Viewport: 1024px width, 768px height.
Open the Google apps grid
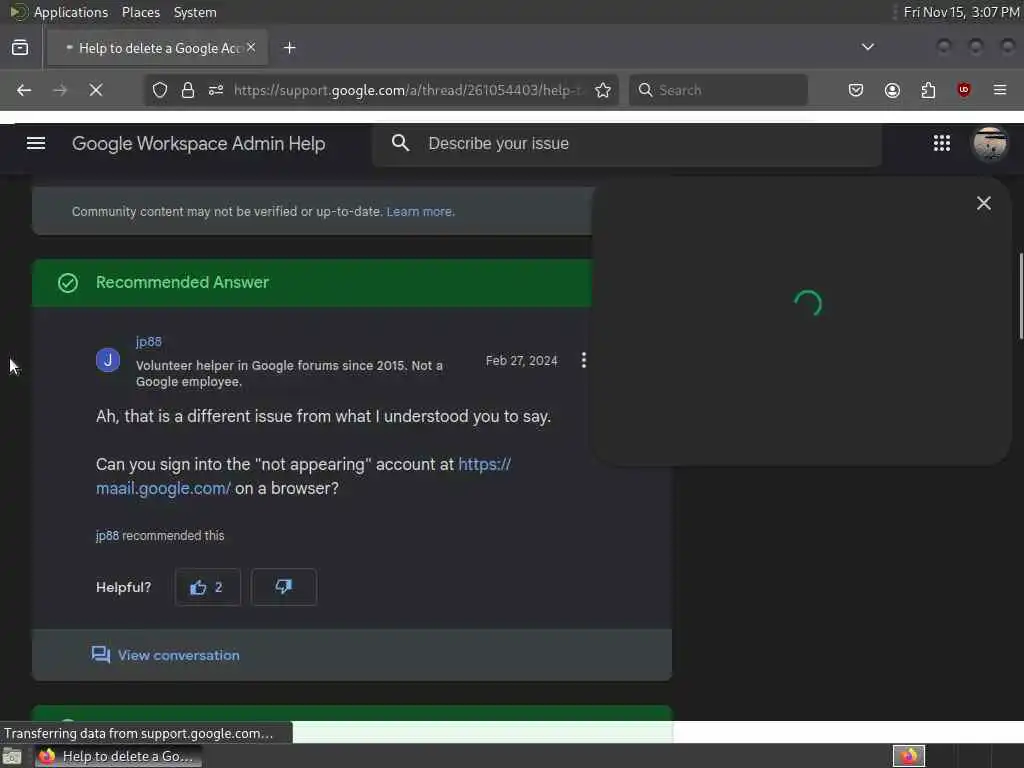(942, 143)
